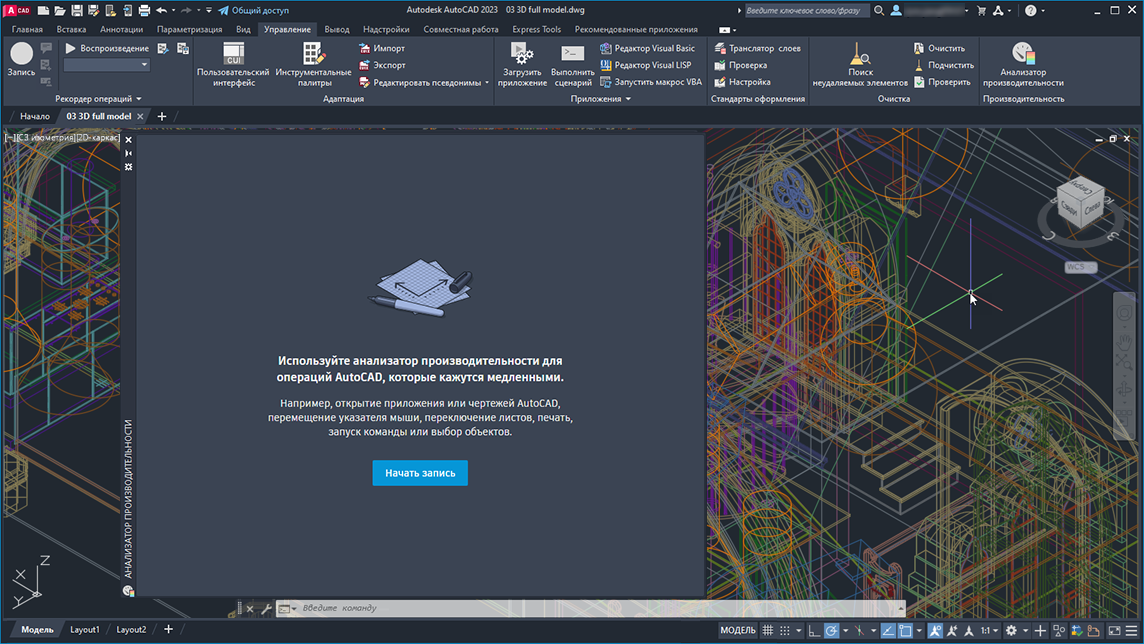Viewport: 1144px width, 644px height.
Task: Switch to the Главная ribbon tab
Action: (x=27, y=29)
